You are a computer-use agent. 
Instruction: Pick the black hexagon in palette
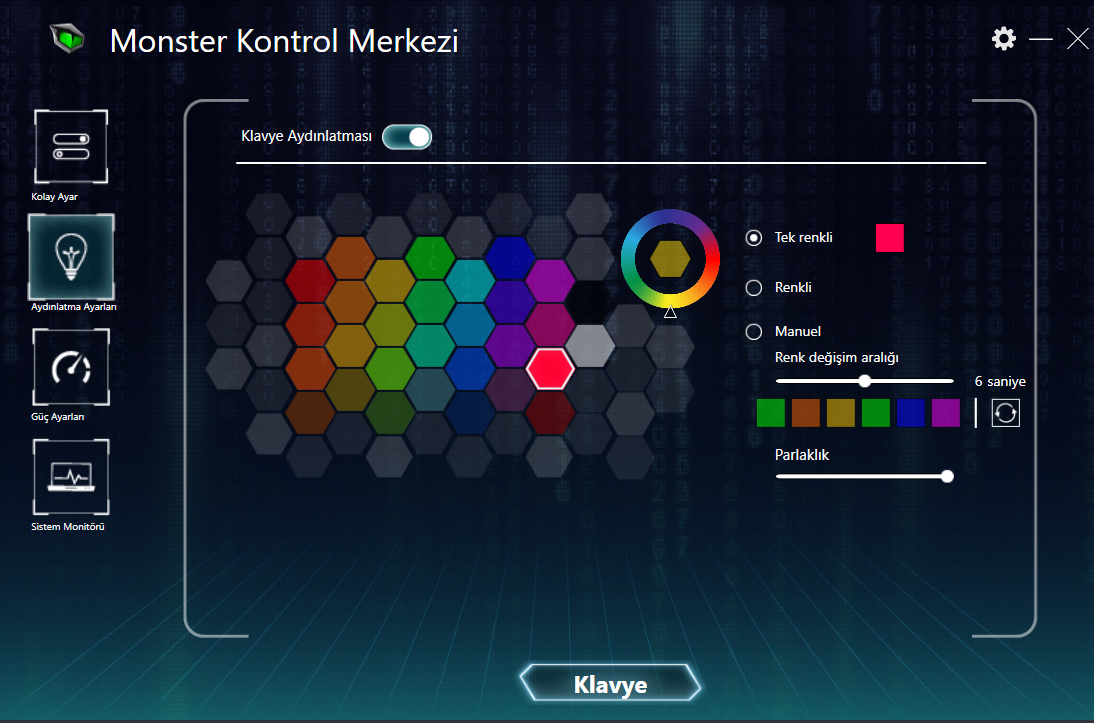tap(590, 302)
